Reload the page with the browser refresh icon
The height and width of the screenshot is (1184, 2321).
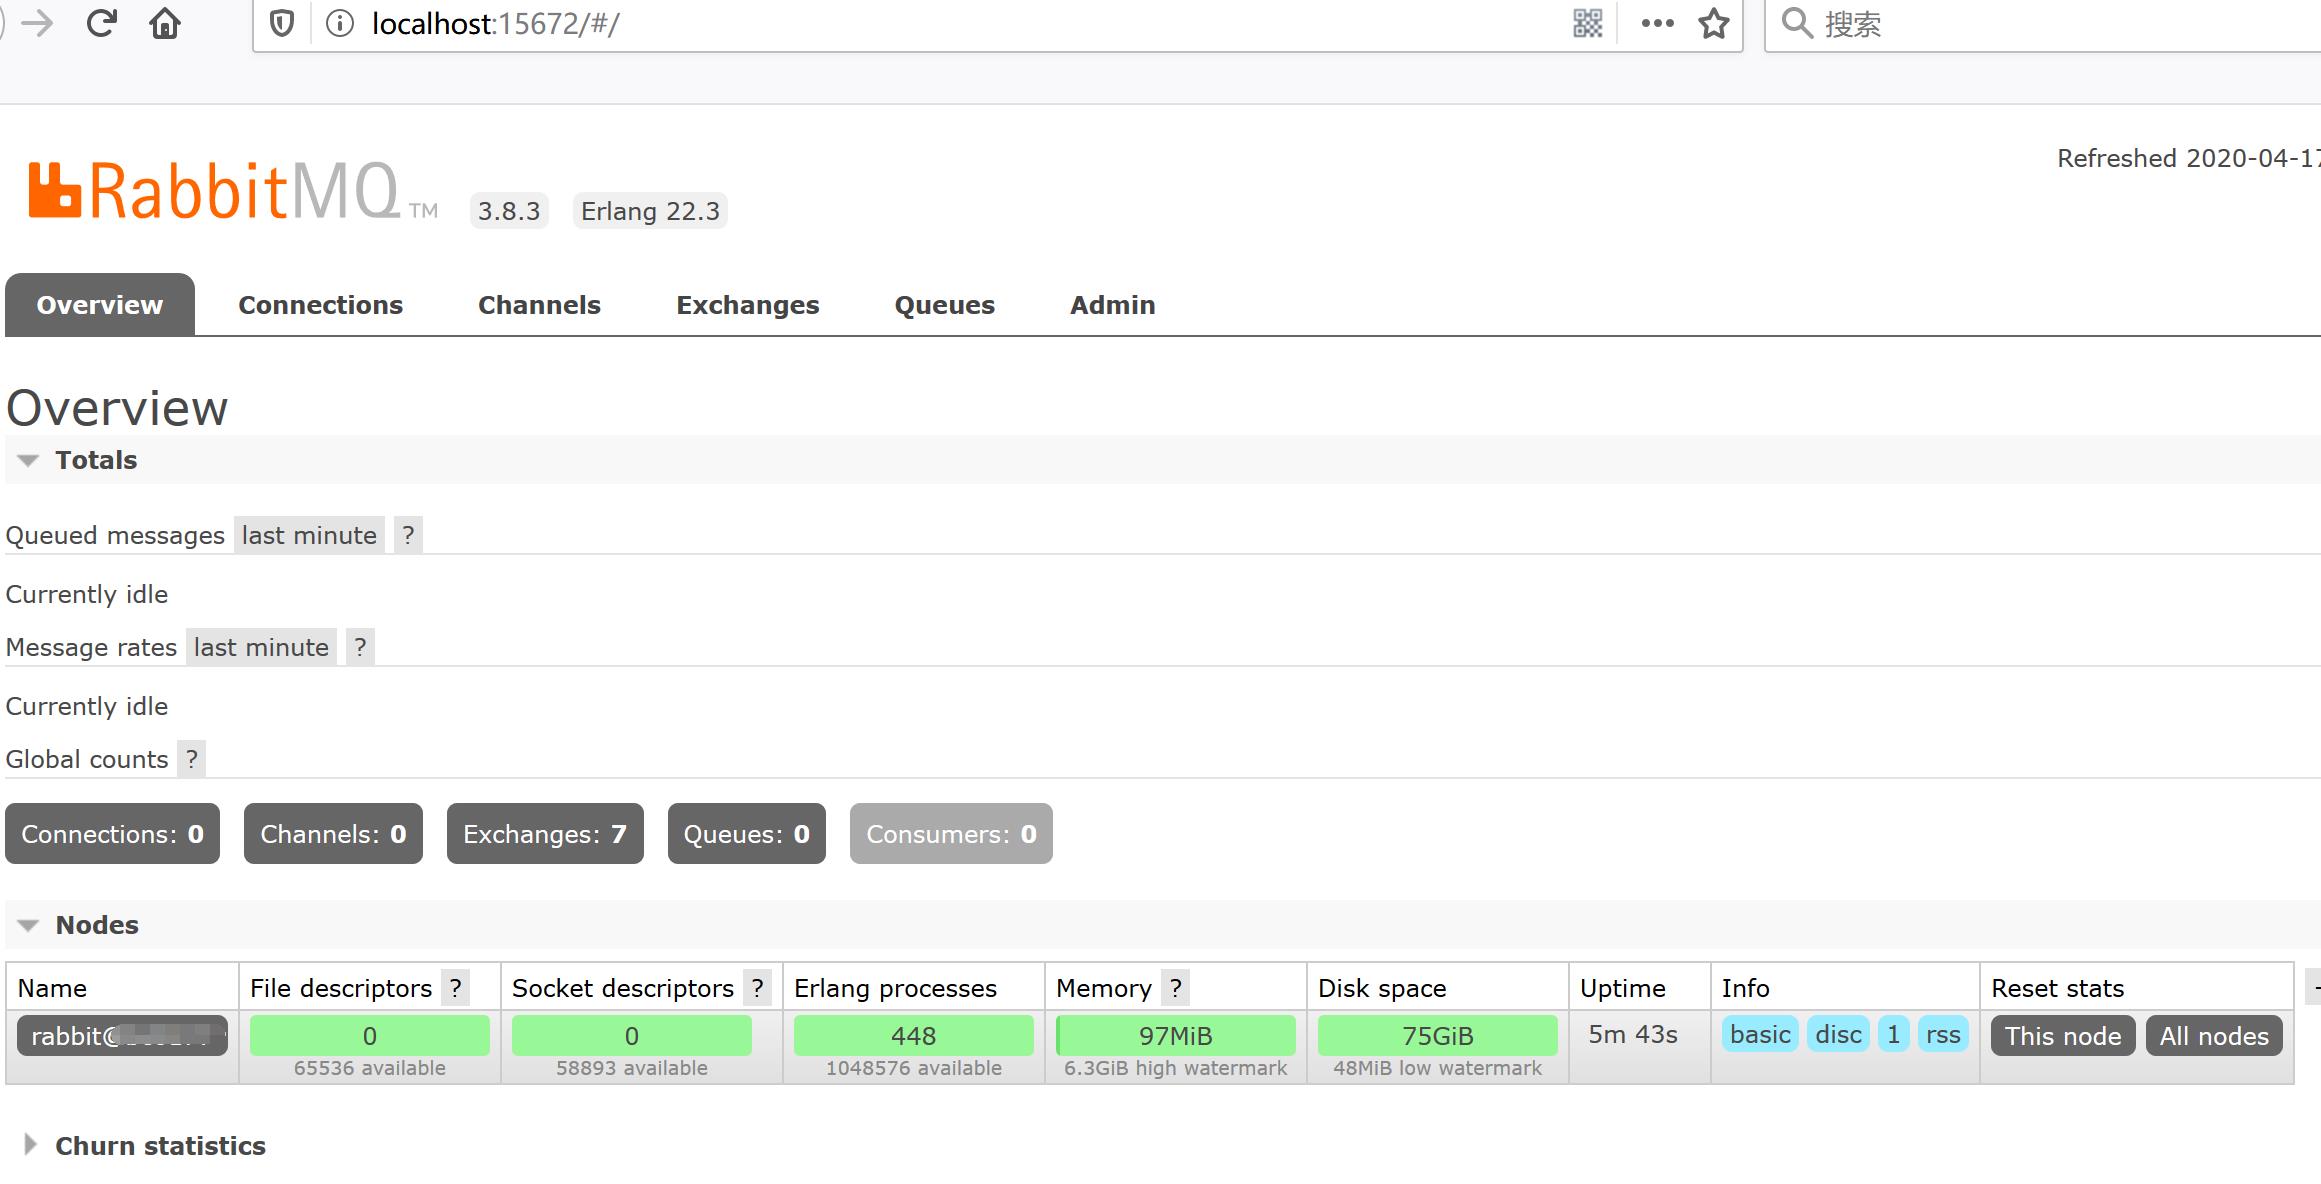pyautogui.click(x=101, y=23)
